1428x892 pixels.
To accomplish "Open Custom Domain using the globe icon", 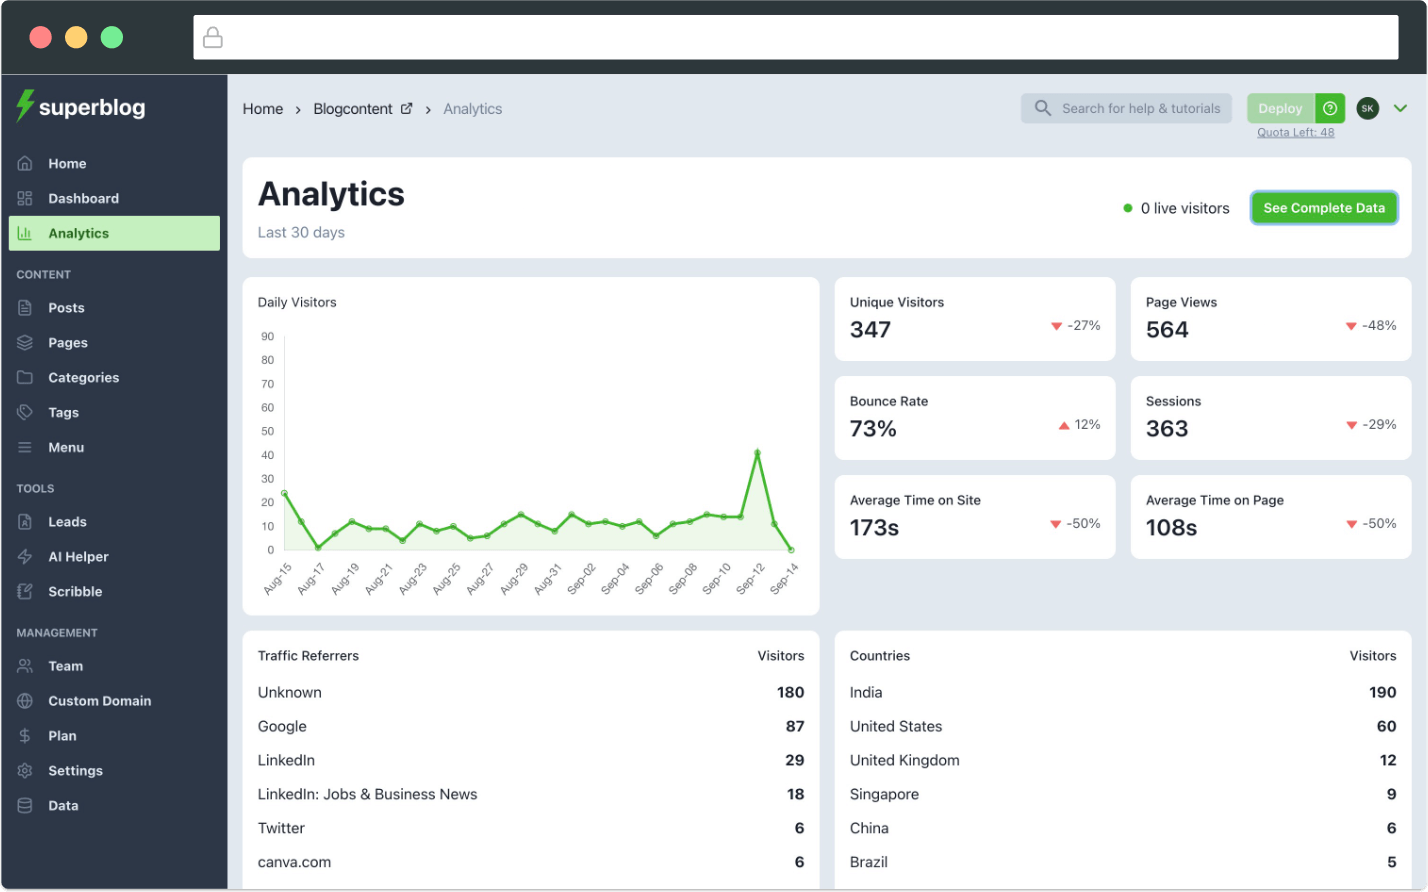I will coord(26,700).
